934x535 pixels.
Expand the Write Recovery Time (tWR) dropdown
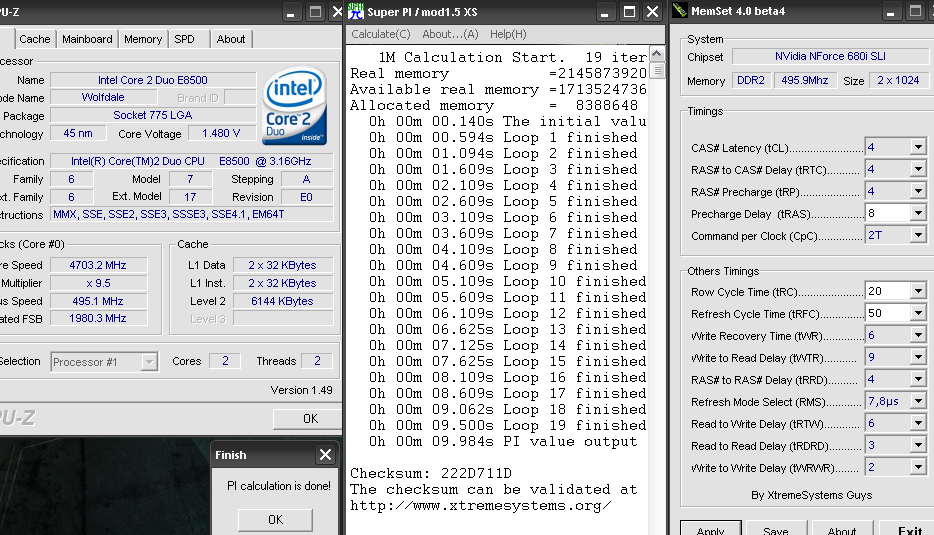tap(918, 335)
